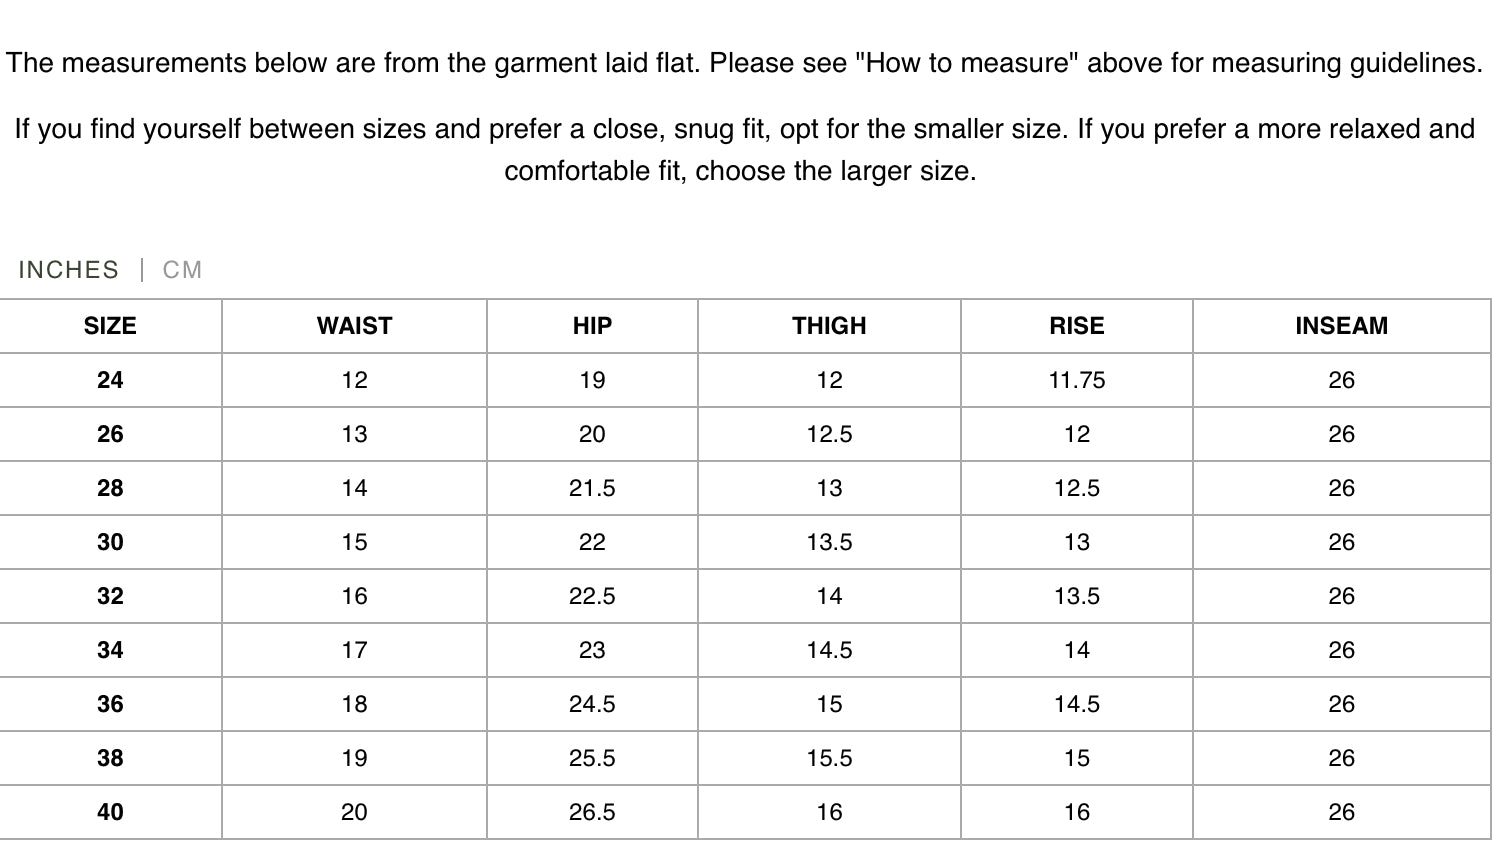Select the size 32 row label
This screenshot has width=1500, height=846.
coord(110,596)
